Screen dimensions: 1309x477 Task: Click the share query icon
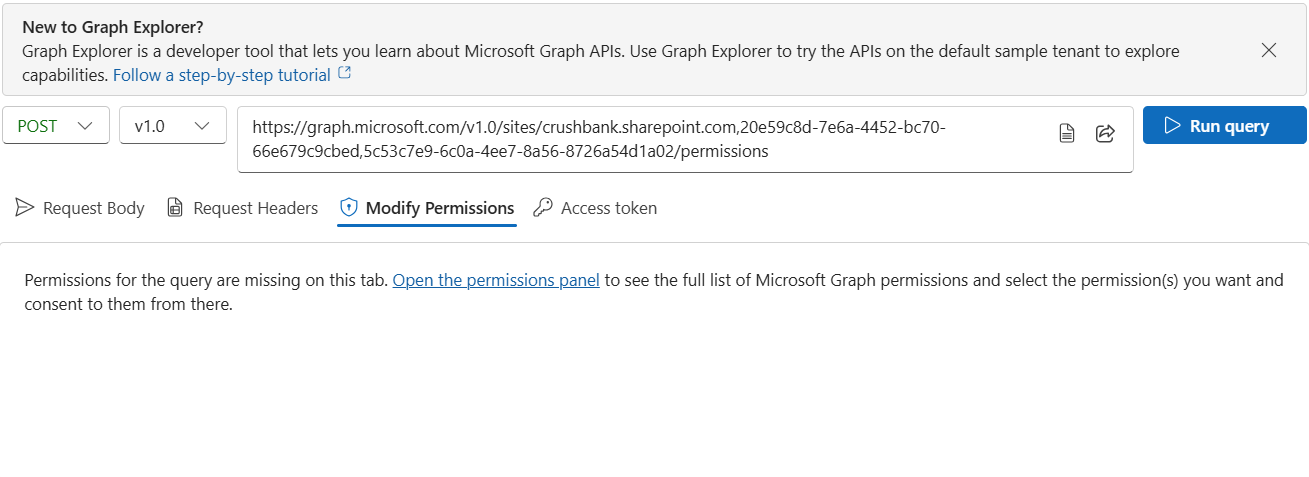tap(1105, 133)
